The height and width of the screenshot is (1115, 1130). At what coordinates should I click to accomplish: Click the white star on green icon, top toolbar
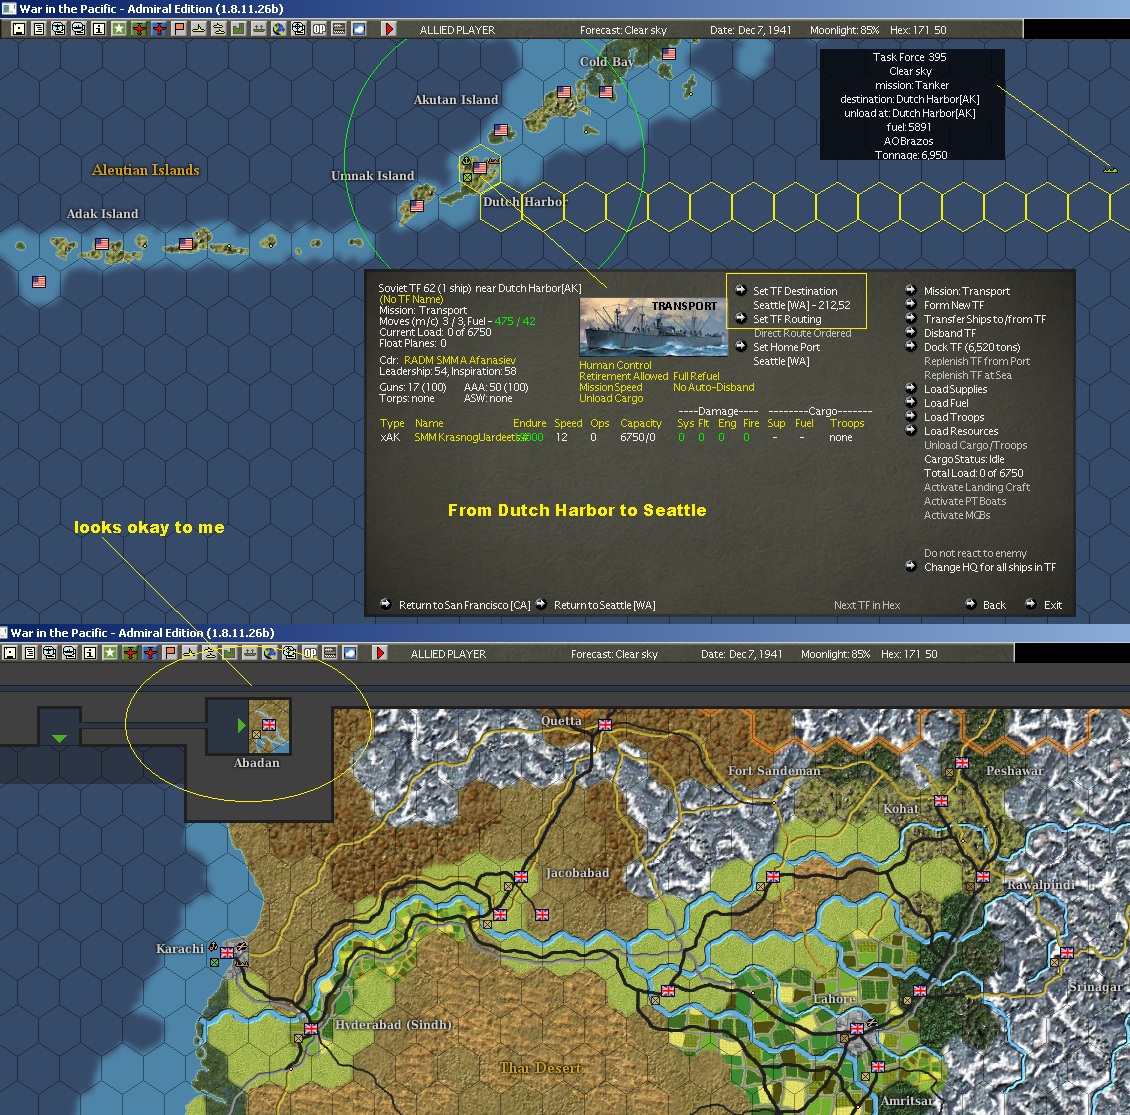(x=119, y=29)
